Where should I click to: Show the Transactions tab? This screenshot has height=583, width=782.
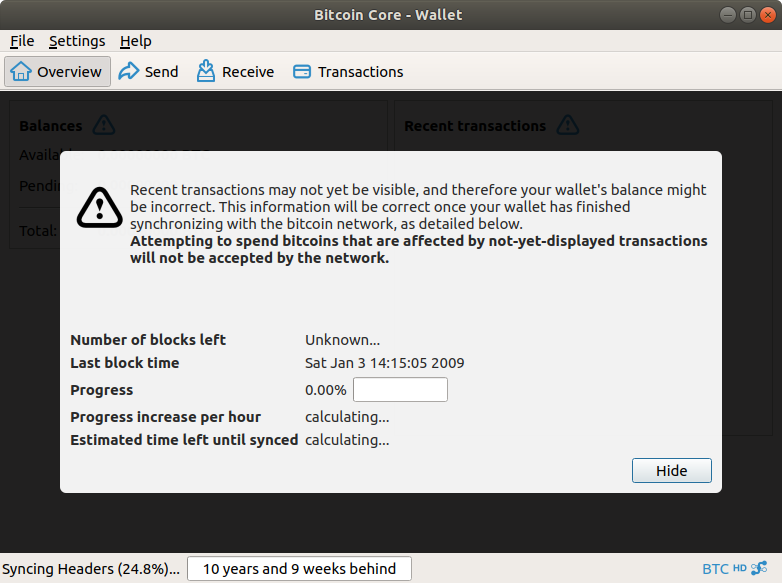click(348, 72)
